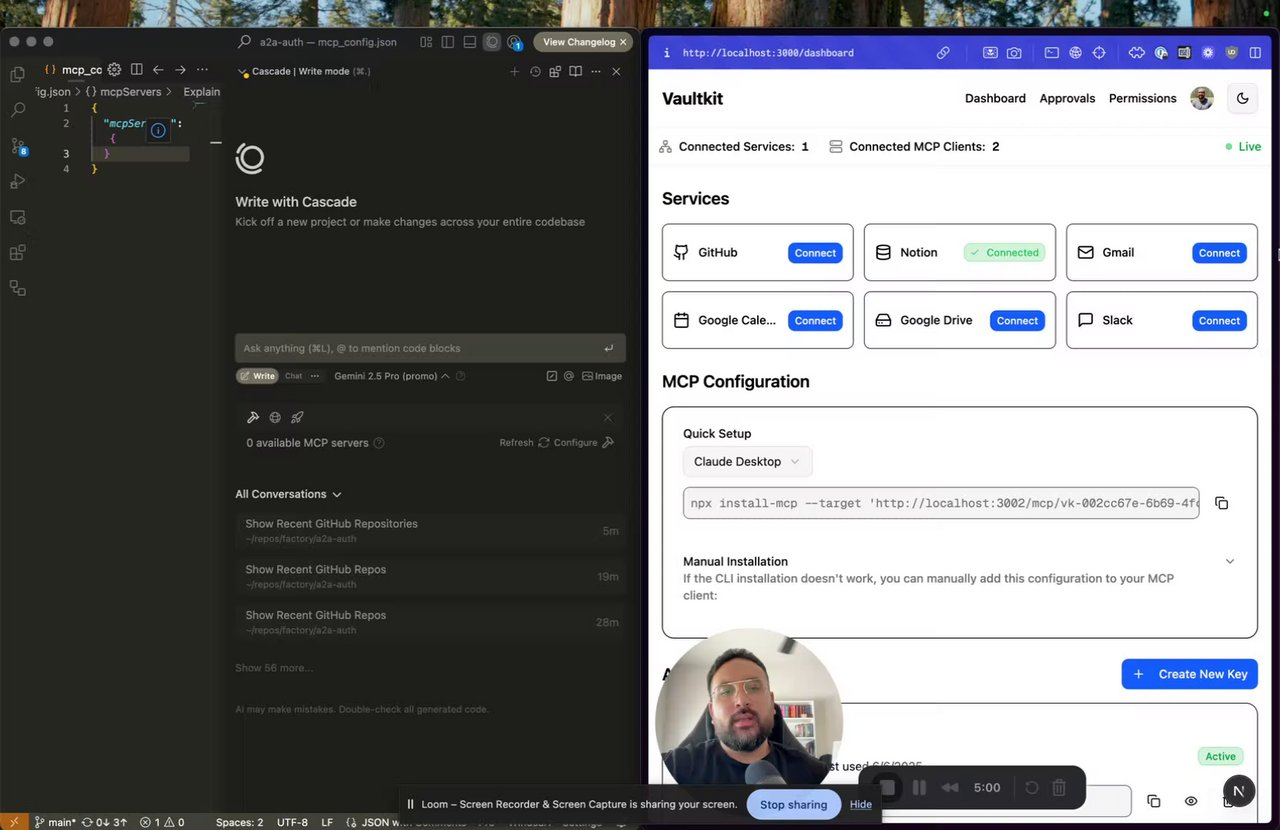Viewport: 1280px width, 830px height.
Task: Open the Claude Desktop quick setup dropdown
Action: (747, 461)
